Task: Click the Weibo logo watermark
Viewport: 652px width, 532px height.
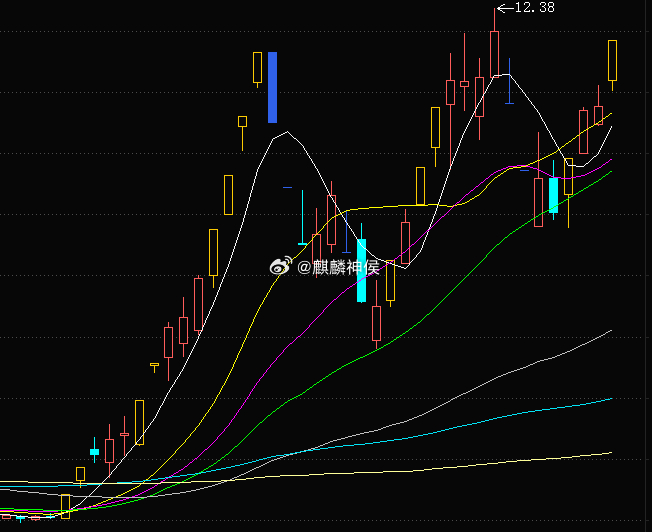Action: coord(281,267)
